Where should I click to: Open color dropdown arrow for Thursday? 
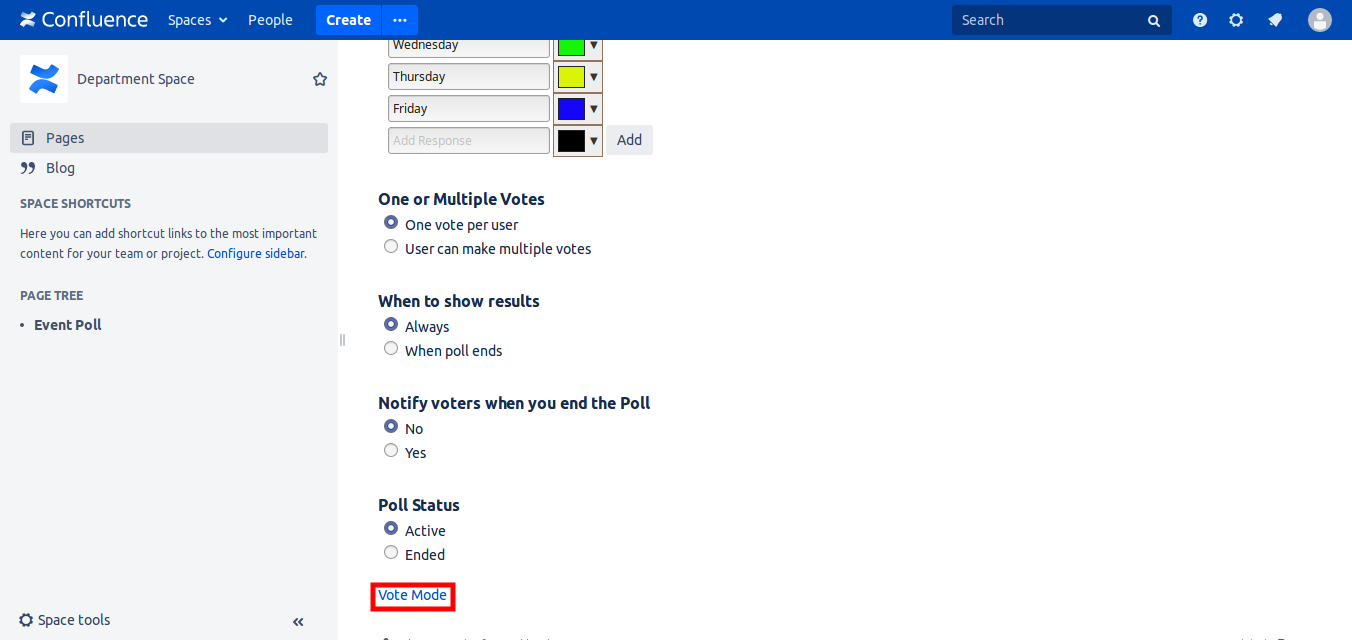point(593,77)
